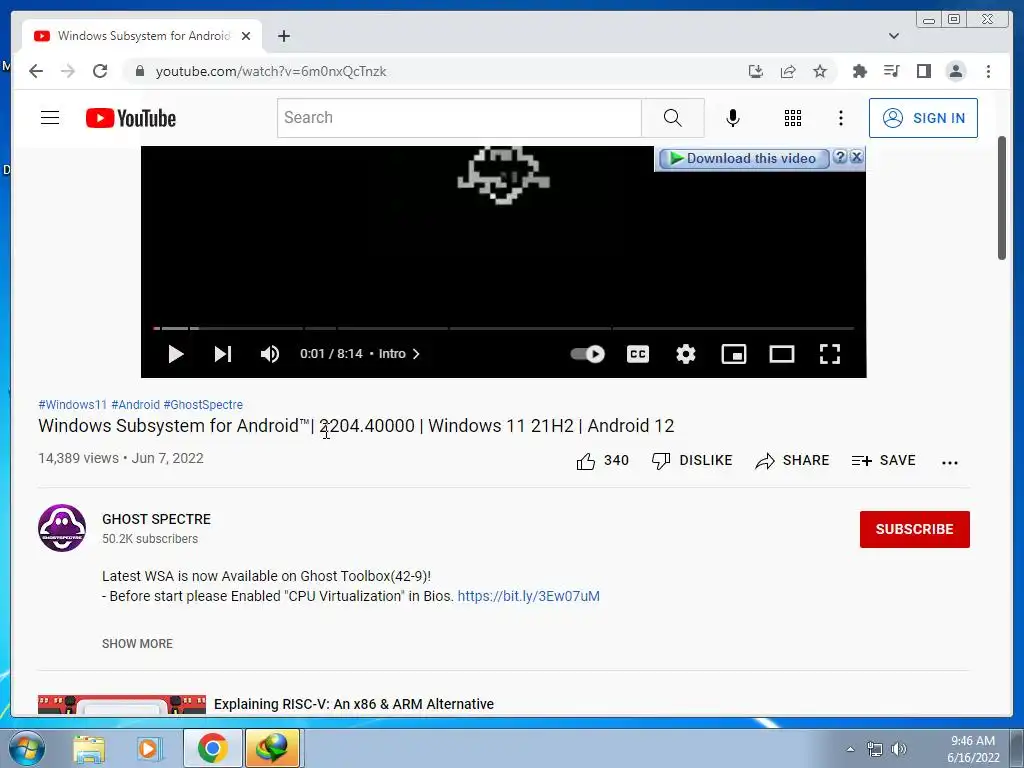
Task: Open the Chrome profile avatar
Action: 955,71
